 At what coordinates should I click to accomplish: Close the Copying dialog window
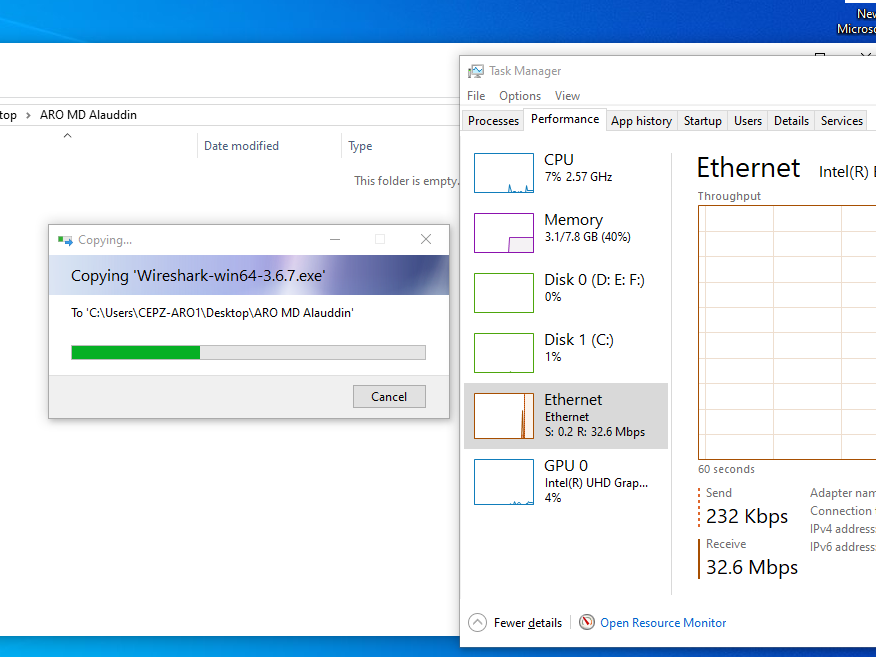point(426,239)
